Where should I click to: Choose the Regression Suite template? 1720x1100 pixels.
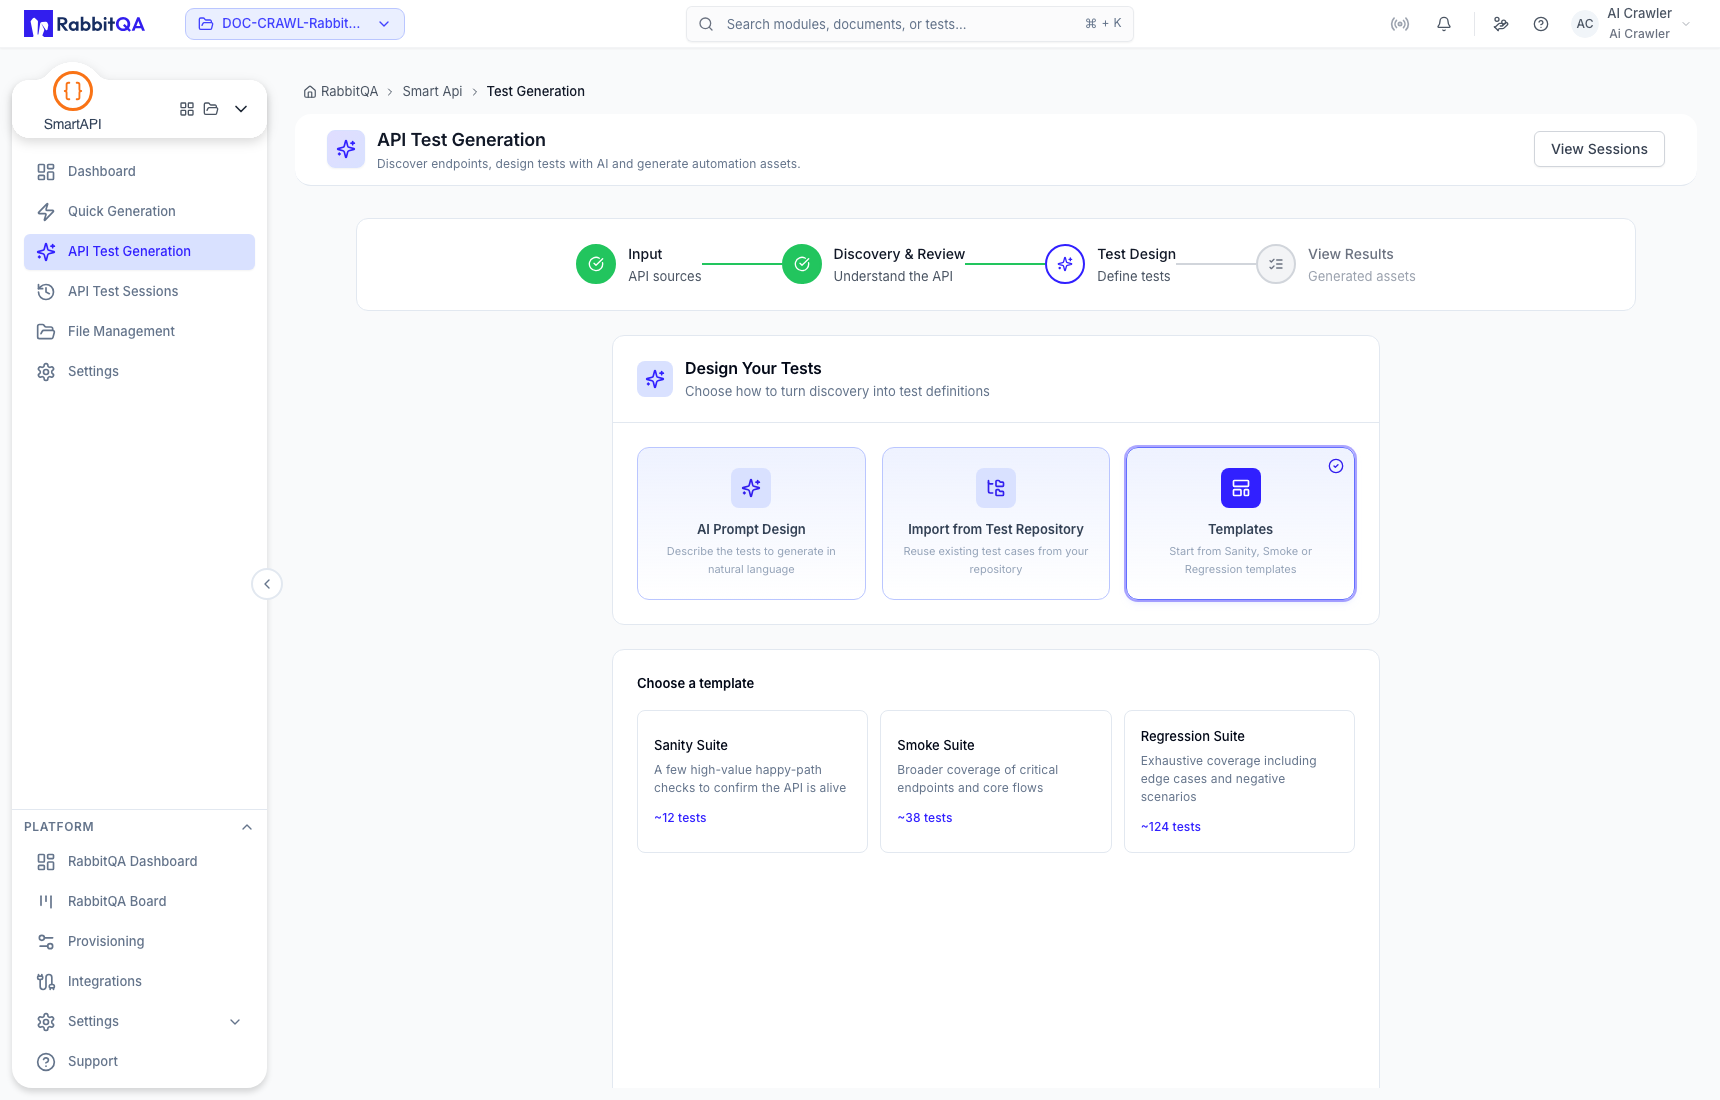[x=1239, y=781]
